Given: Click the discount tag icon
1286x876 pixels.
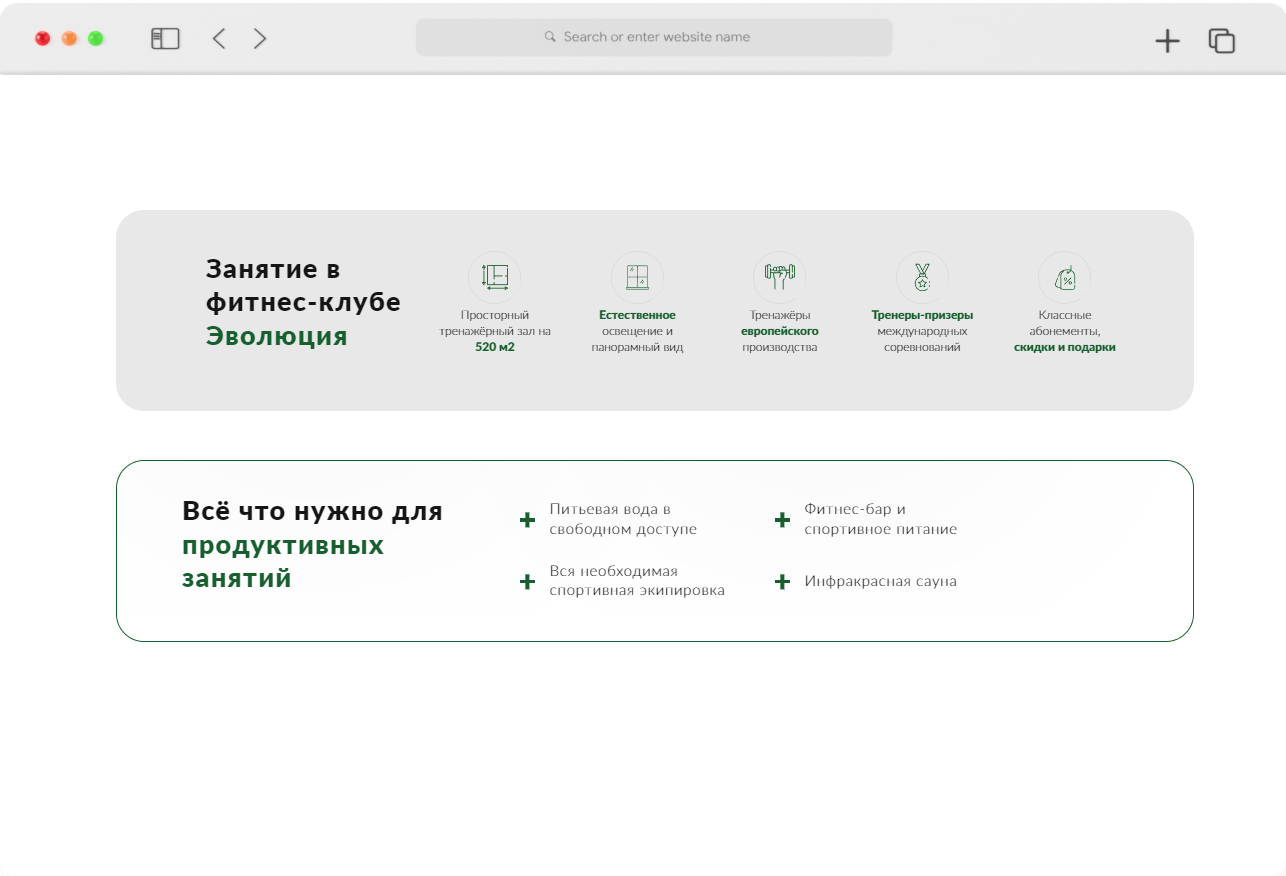Looking at the screenshot, I should (1064, 277).
